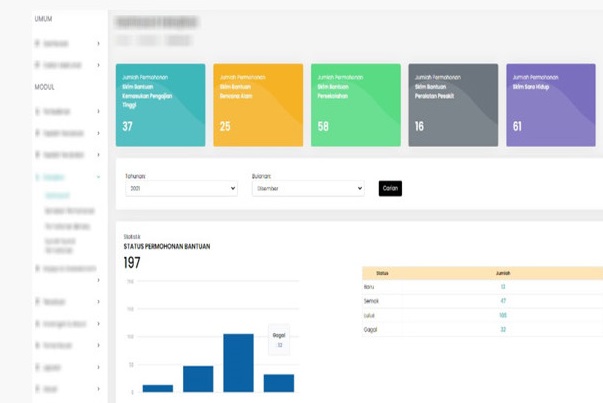This screenshot has height=403, width=603.
Task: Click the tallest bar in the status chart
Action: pos(238,363)
